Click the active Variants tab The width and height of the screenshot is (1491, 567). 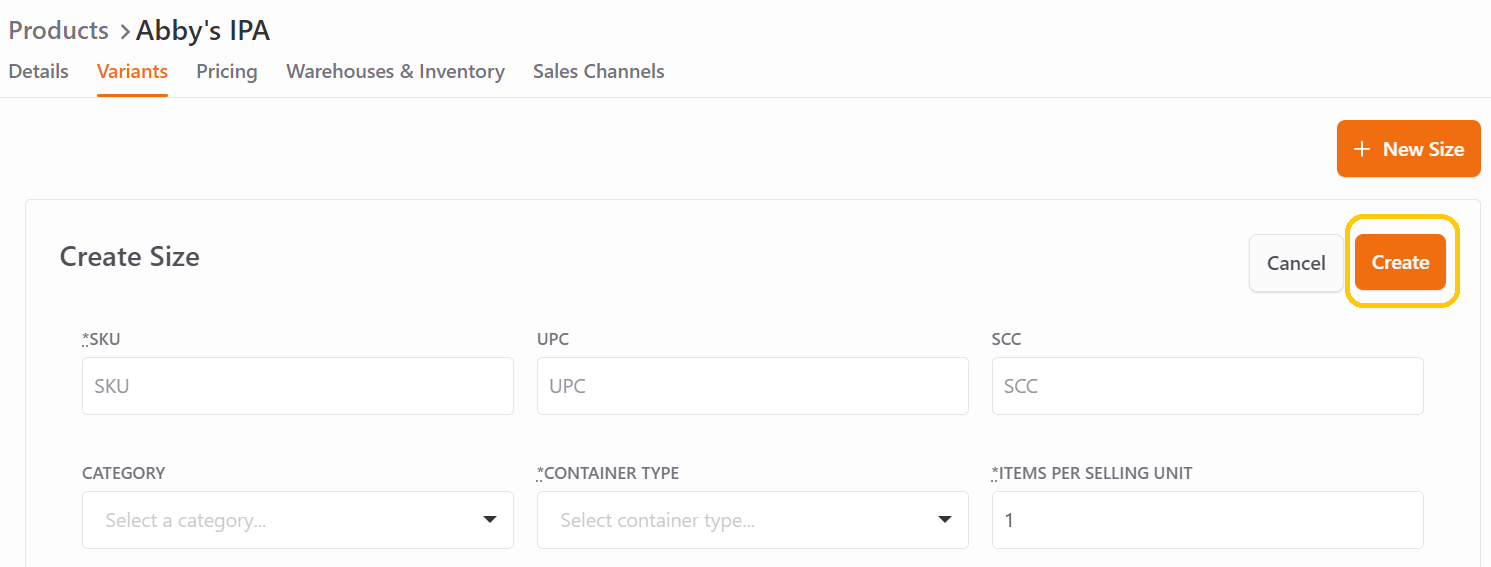click(132, 71)
